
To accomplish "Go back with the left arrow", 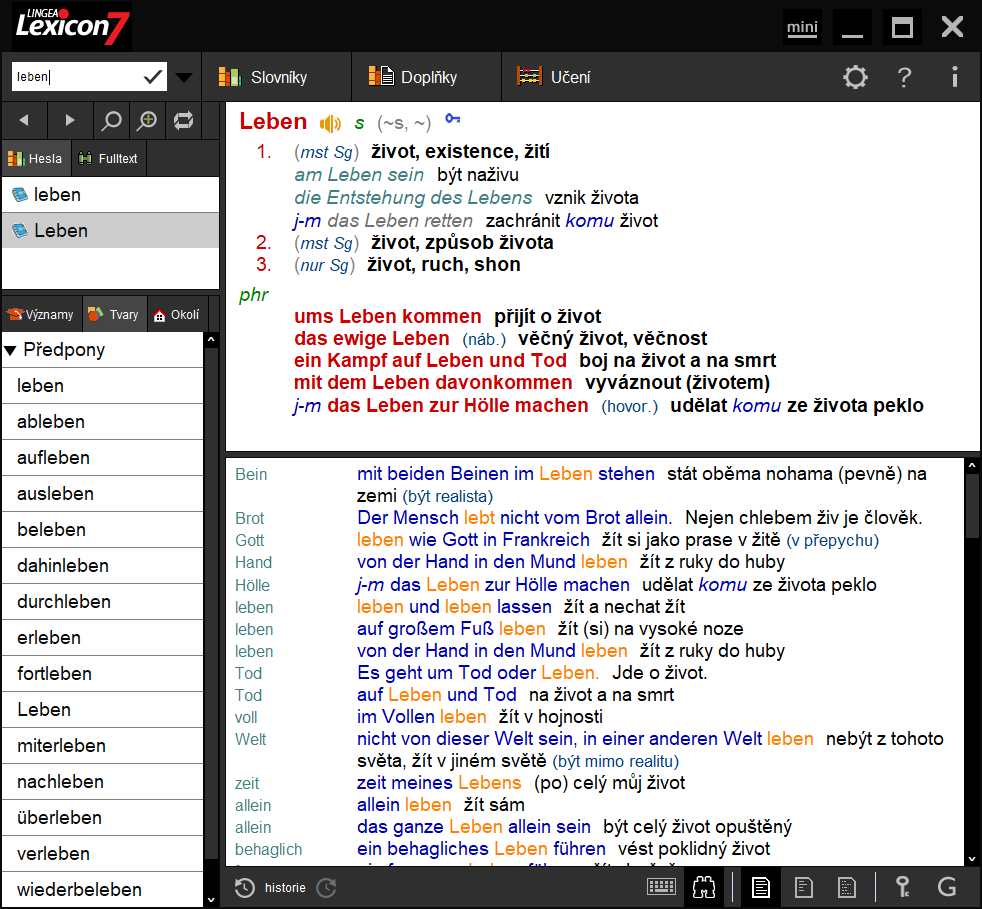I will point(24,120).
